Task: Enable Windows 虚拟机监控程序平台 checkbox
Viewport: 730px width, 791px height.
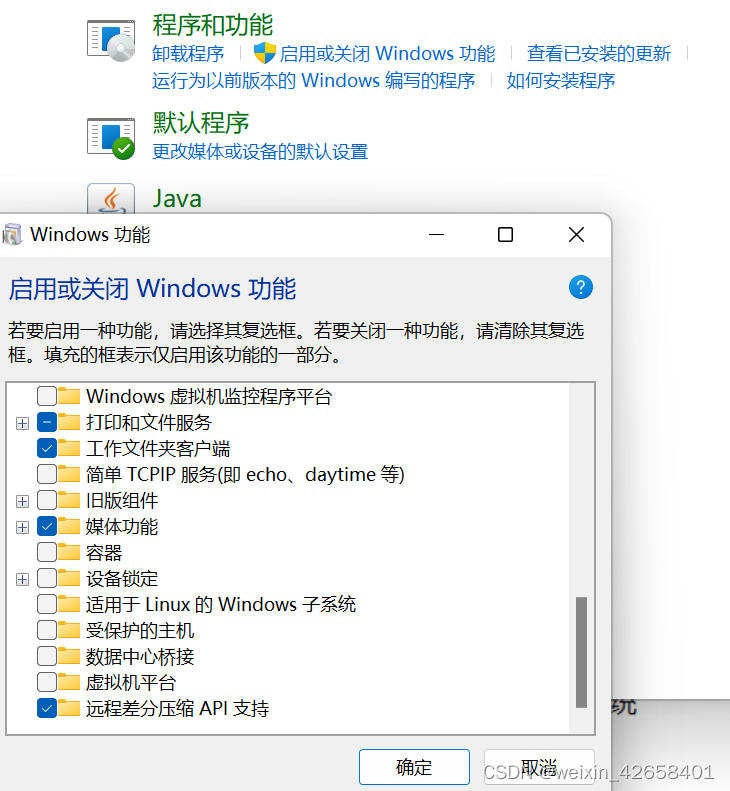Action: pyautogui.click(x=46, y=396)
